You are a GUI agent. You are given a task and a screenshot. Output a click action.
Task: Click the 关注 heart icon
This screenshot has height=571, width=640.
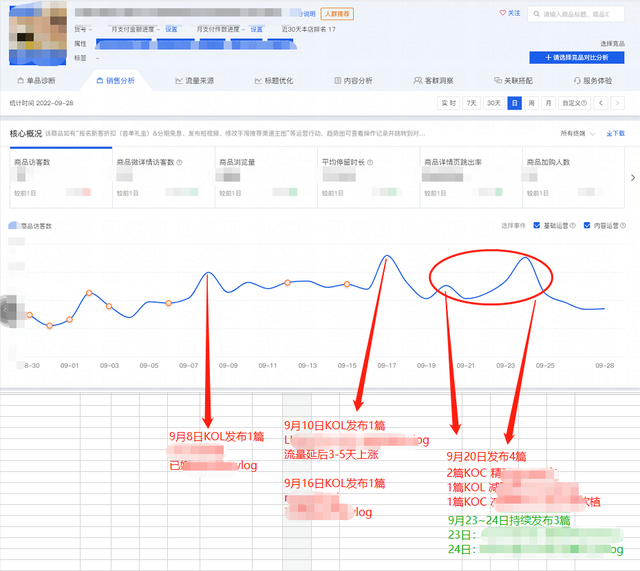(x=503, y=13)
